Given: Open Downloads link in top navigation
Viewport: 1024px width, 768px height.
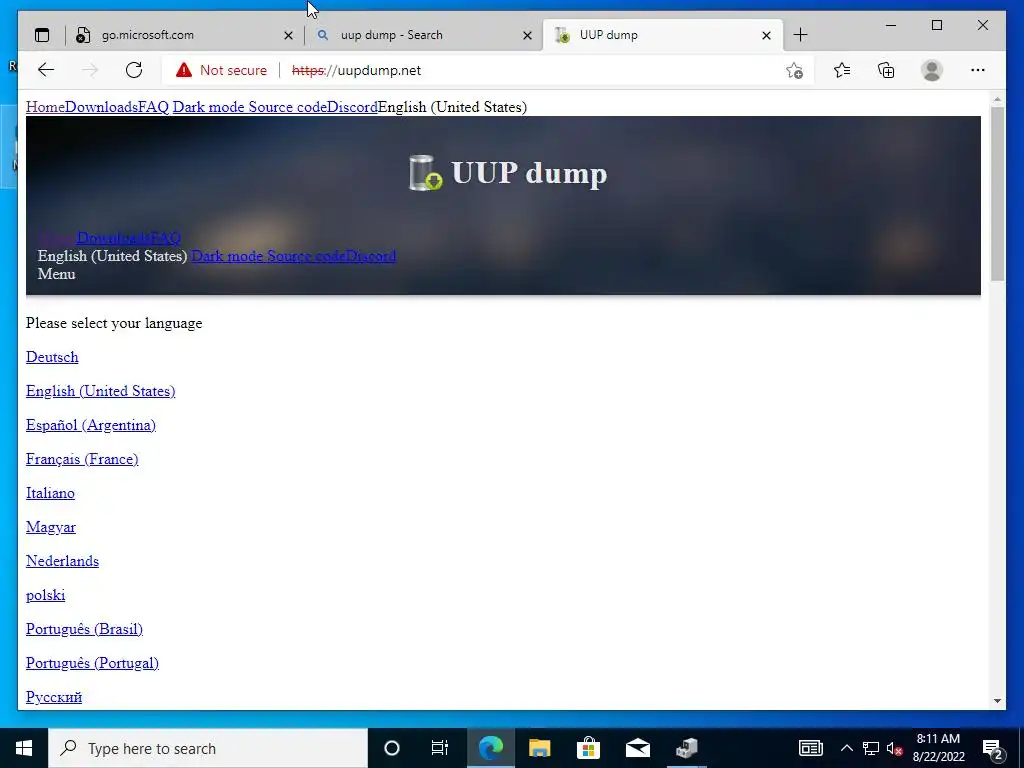Looking at the screenshot, I should pos(101,107).
